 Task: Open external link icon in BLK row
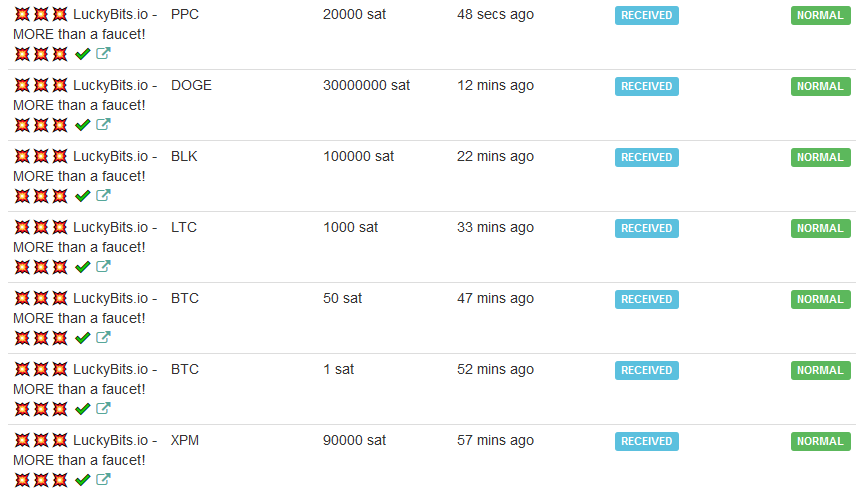103,195
